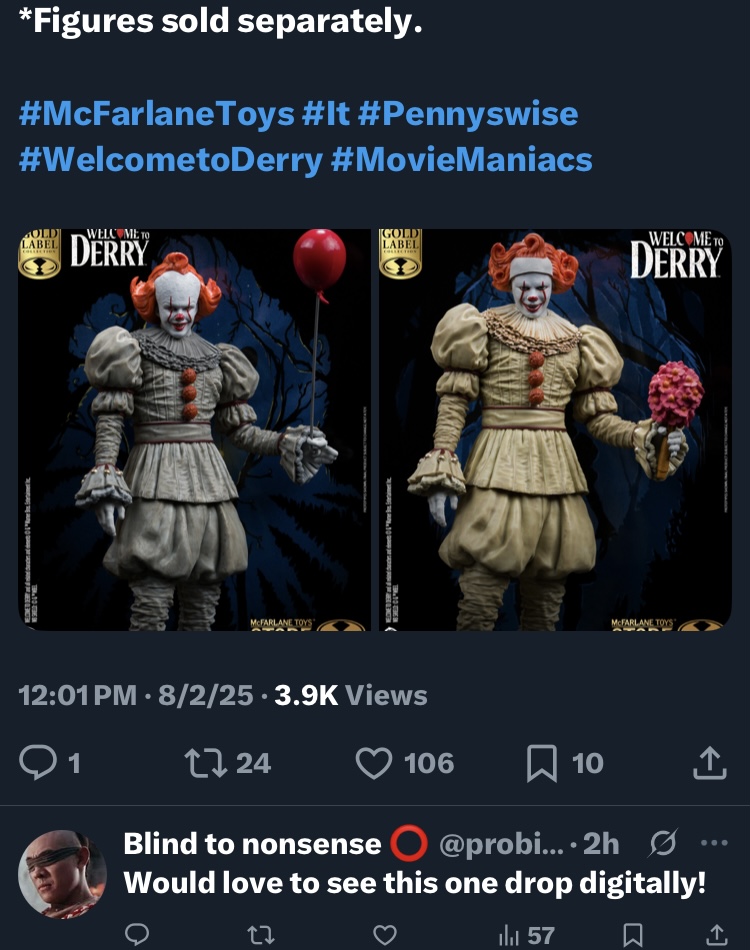Share the main McFarlane tweet

[710, 762]
